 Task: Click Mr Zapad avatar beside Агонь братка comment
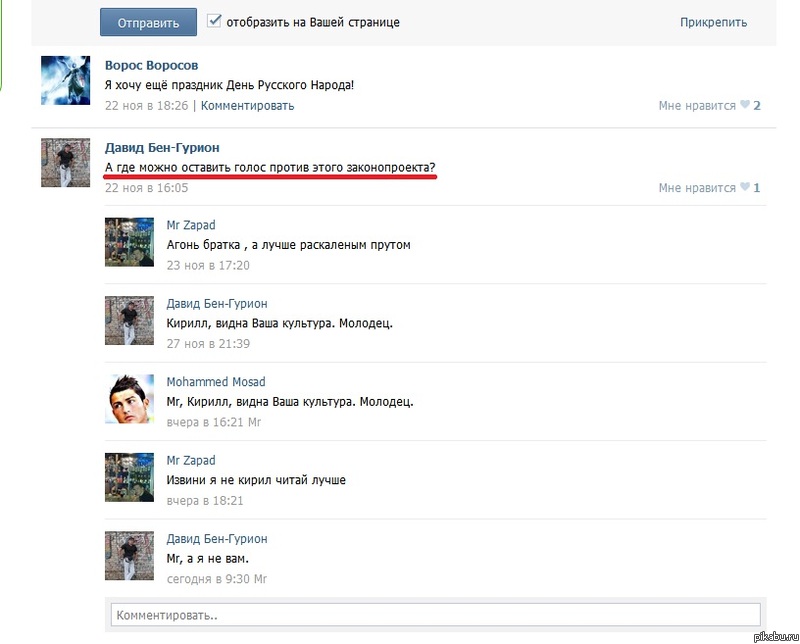pos(130,242)
